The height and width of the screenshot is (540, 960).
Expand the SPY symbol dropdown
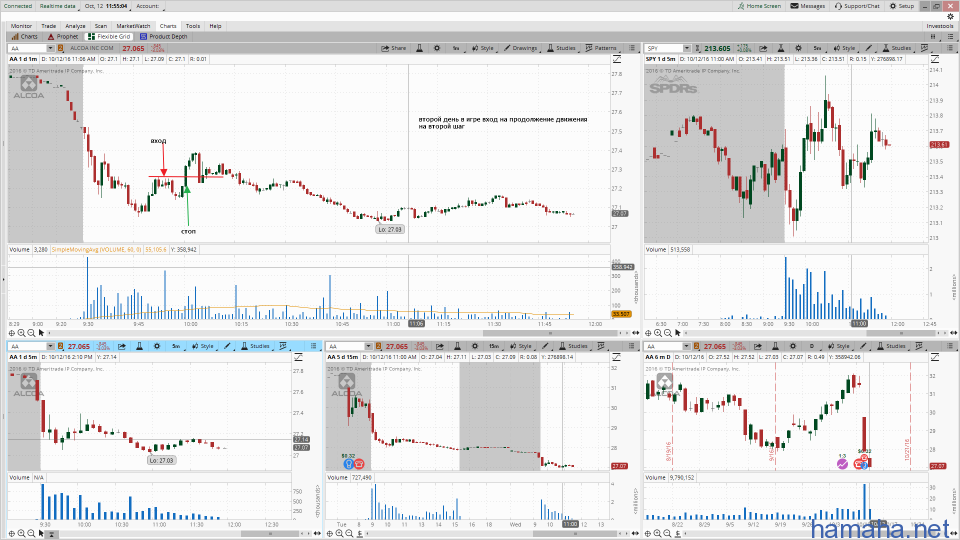point(687,48)
